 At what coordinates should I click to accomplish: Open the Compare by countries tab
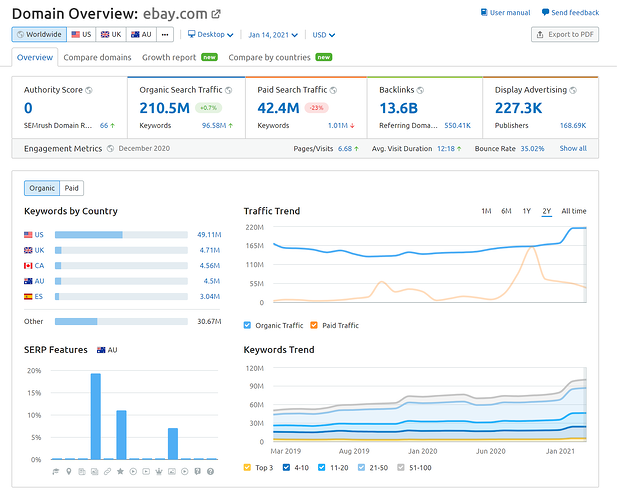pyautogui.click(x=280, y=57)
